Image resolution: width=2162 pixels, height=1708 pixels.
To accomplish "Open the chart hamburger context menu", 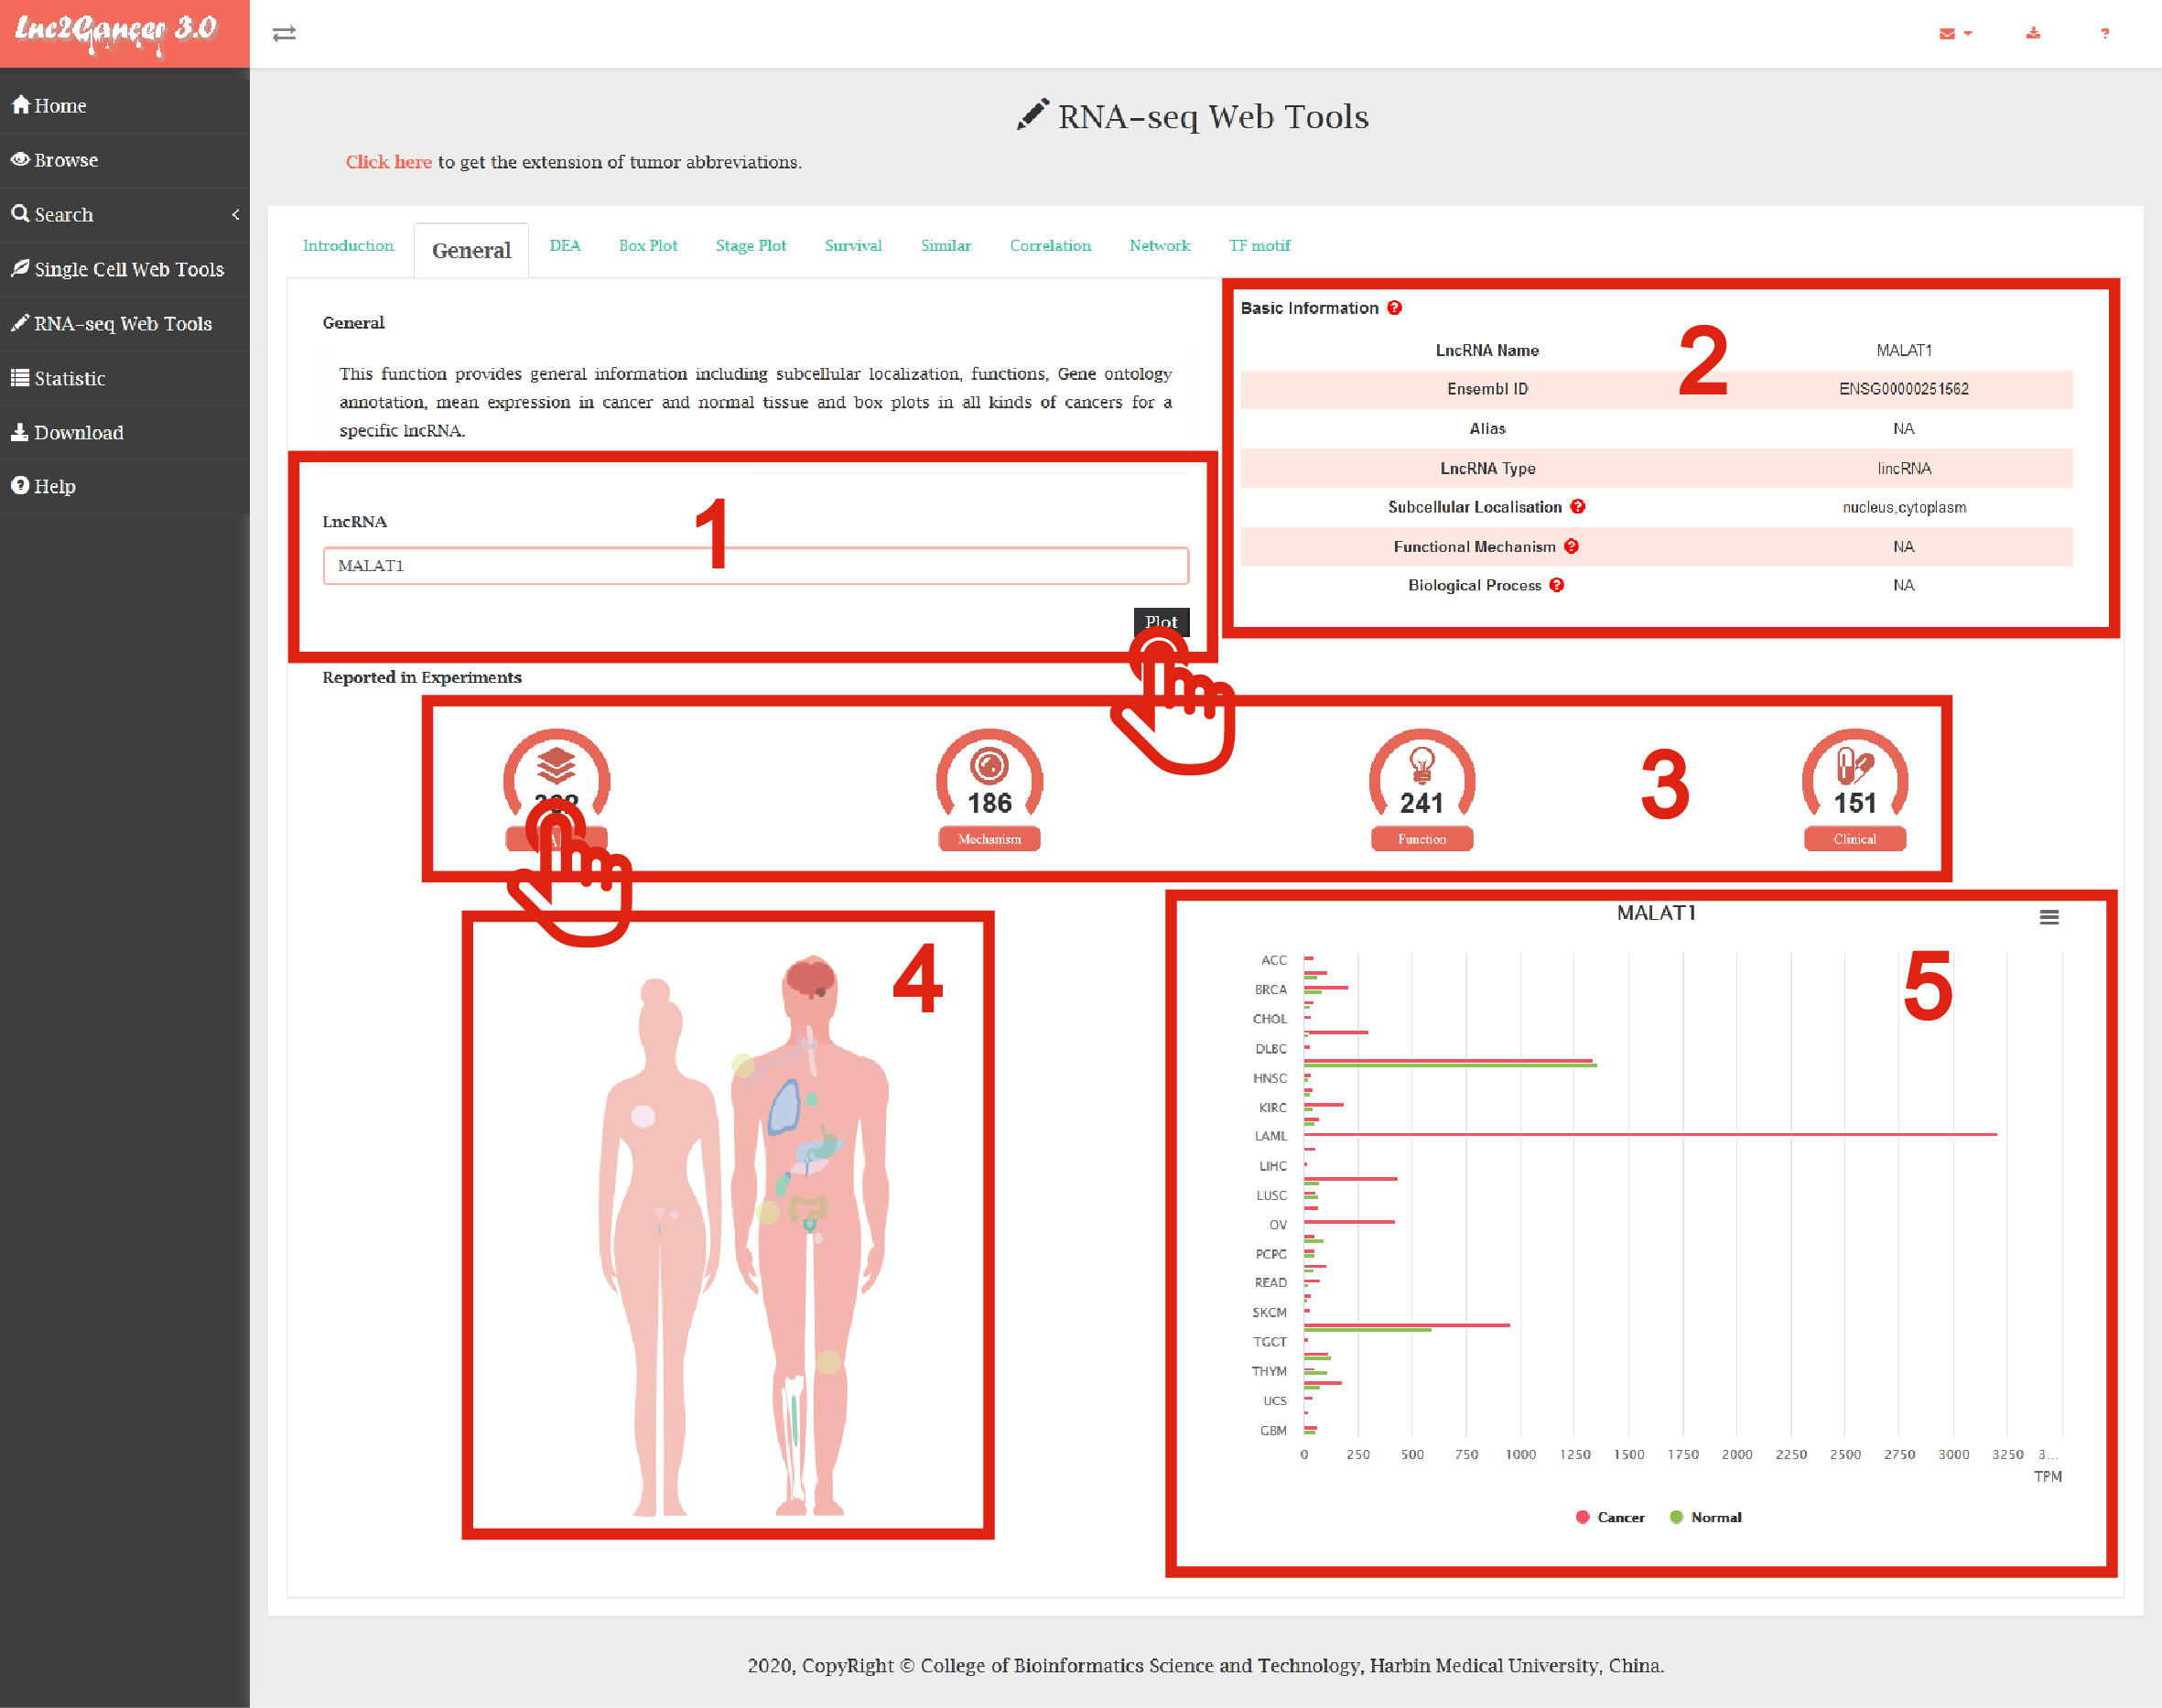I will 2049,917.
